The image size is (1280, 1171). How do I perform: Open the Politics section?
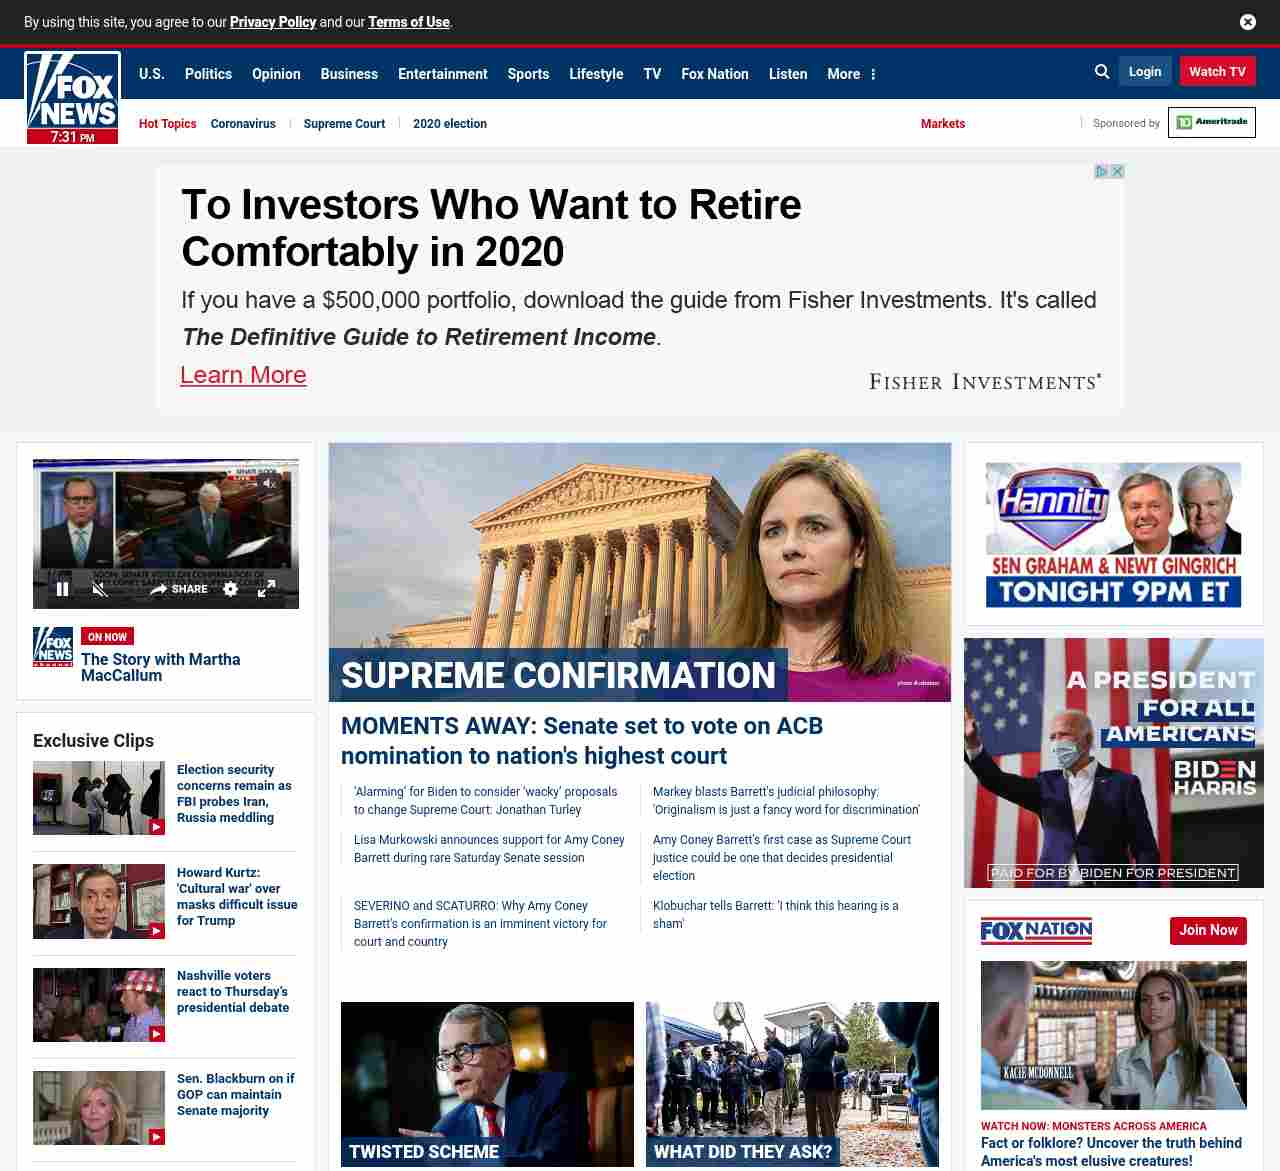point(208,74)
